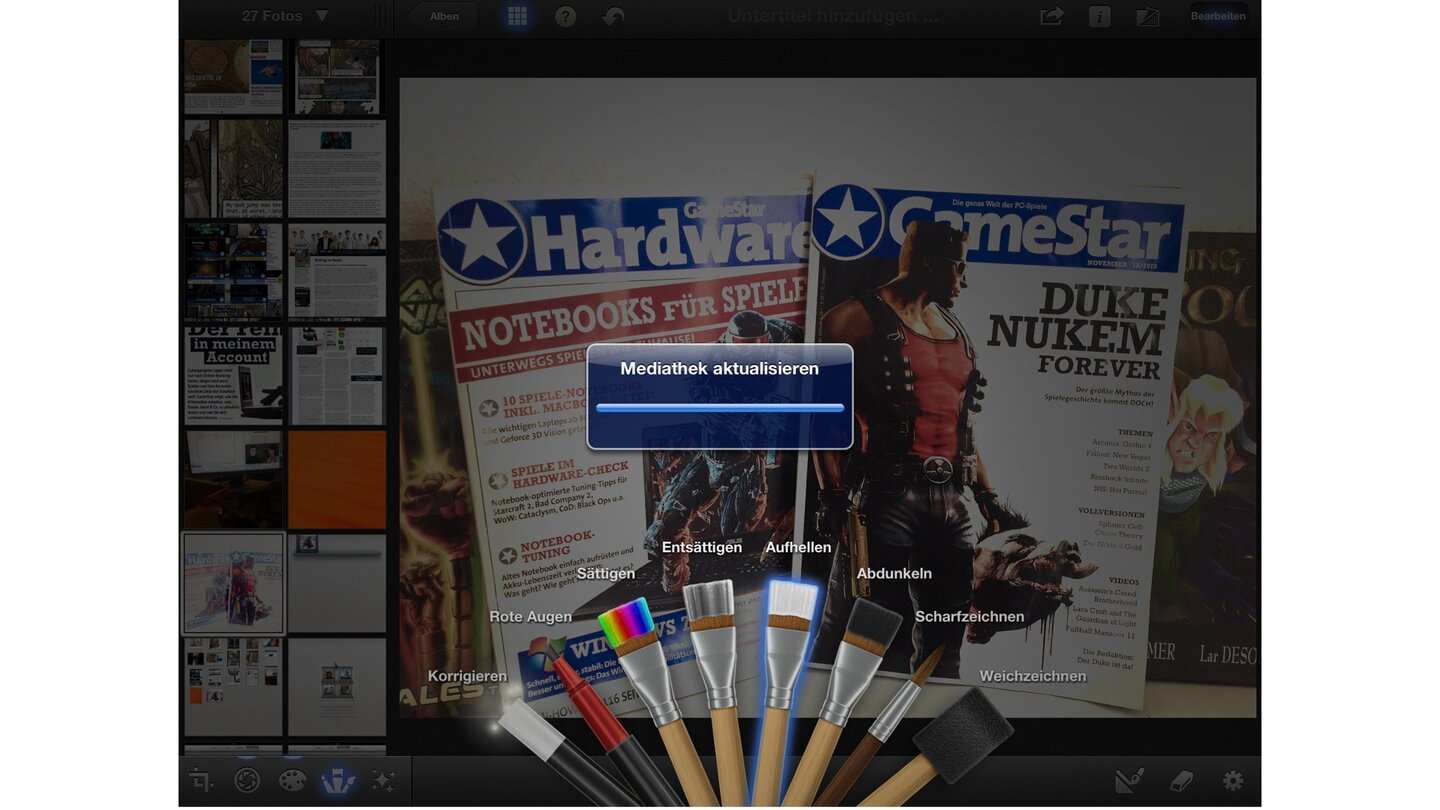
Task: Expand the 27 Fotos dropdown
Action: coord(285,16)
